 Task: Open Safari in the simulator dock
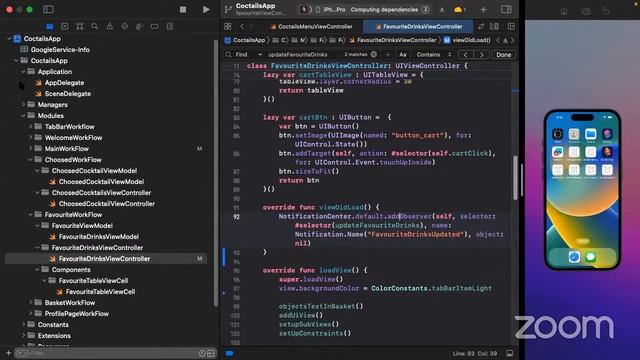click(x=574, y=257)
